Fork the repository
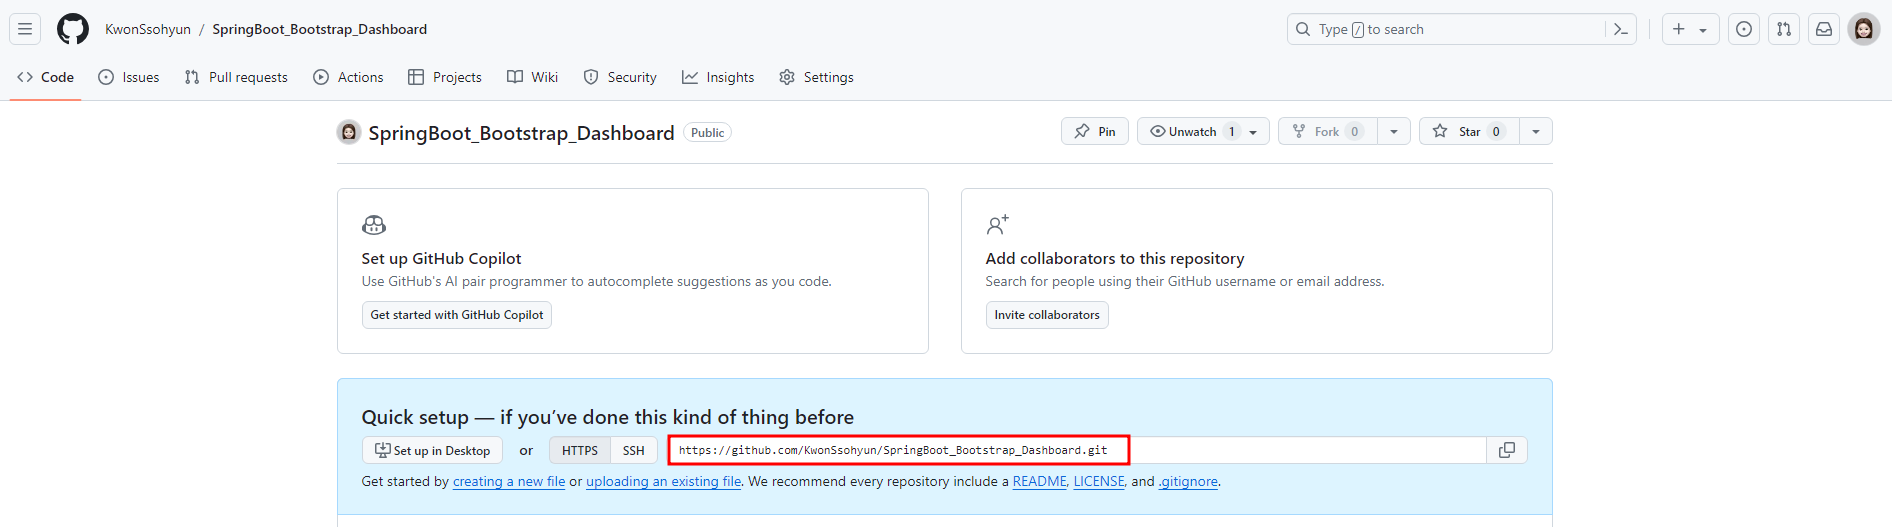 point(1328,131)
